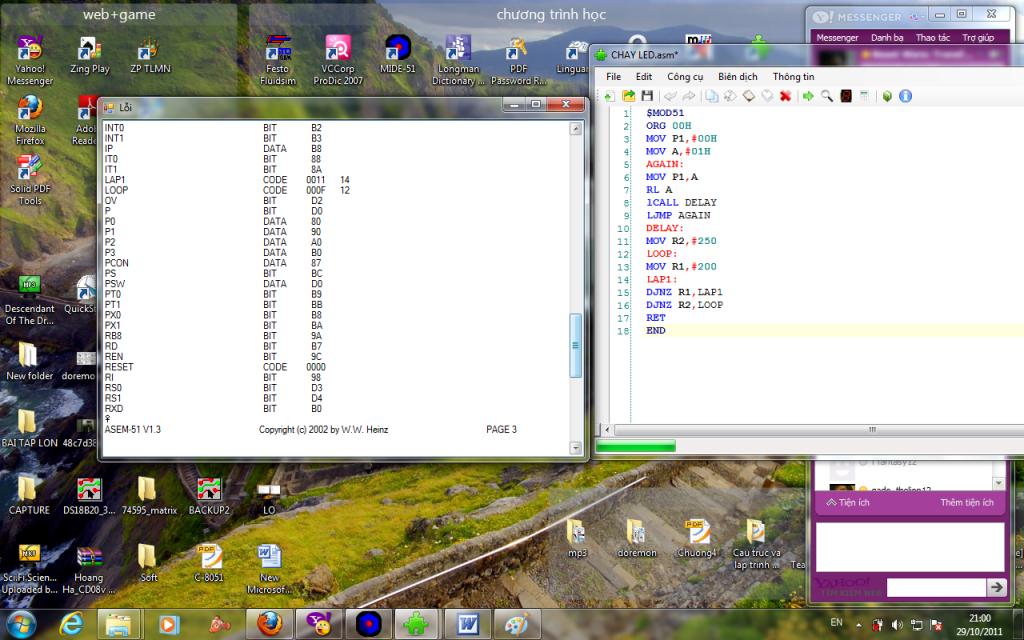The width and height of the screenshot is (1024, 640).
Task: Click the Lỗi window vertical scrollbar thumb
Action: tap(575, 345)
